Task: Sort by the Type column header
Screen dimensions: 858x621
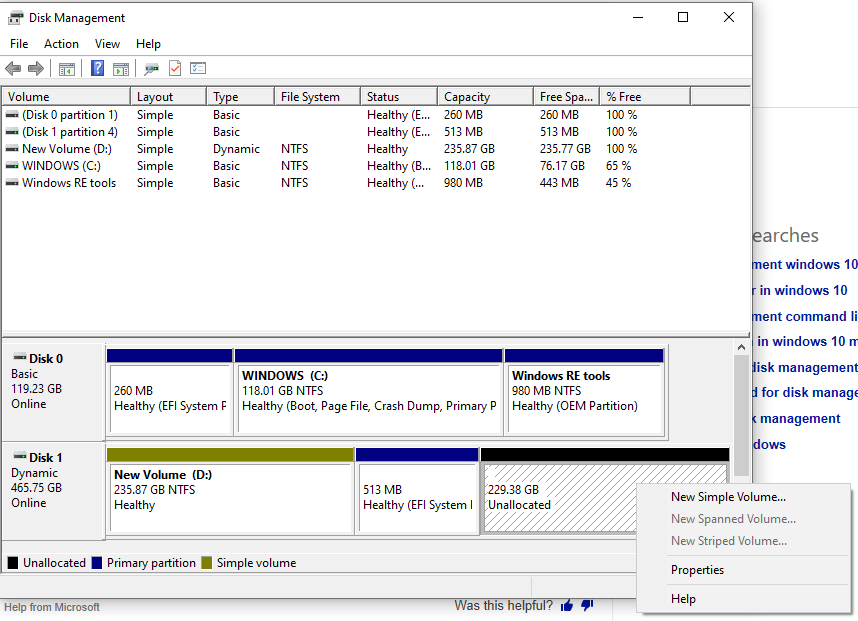Action: 241,97
